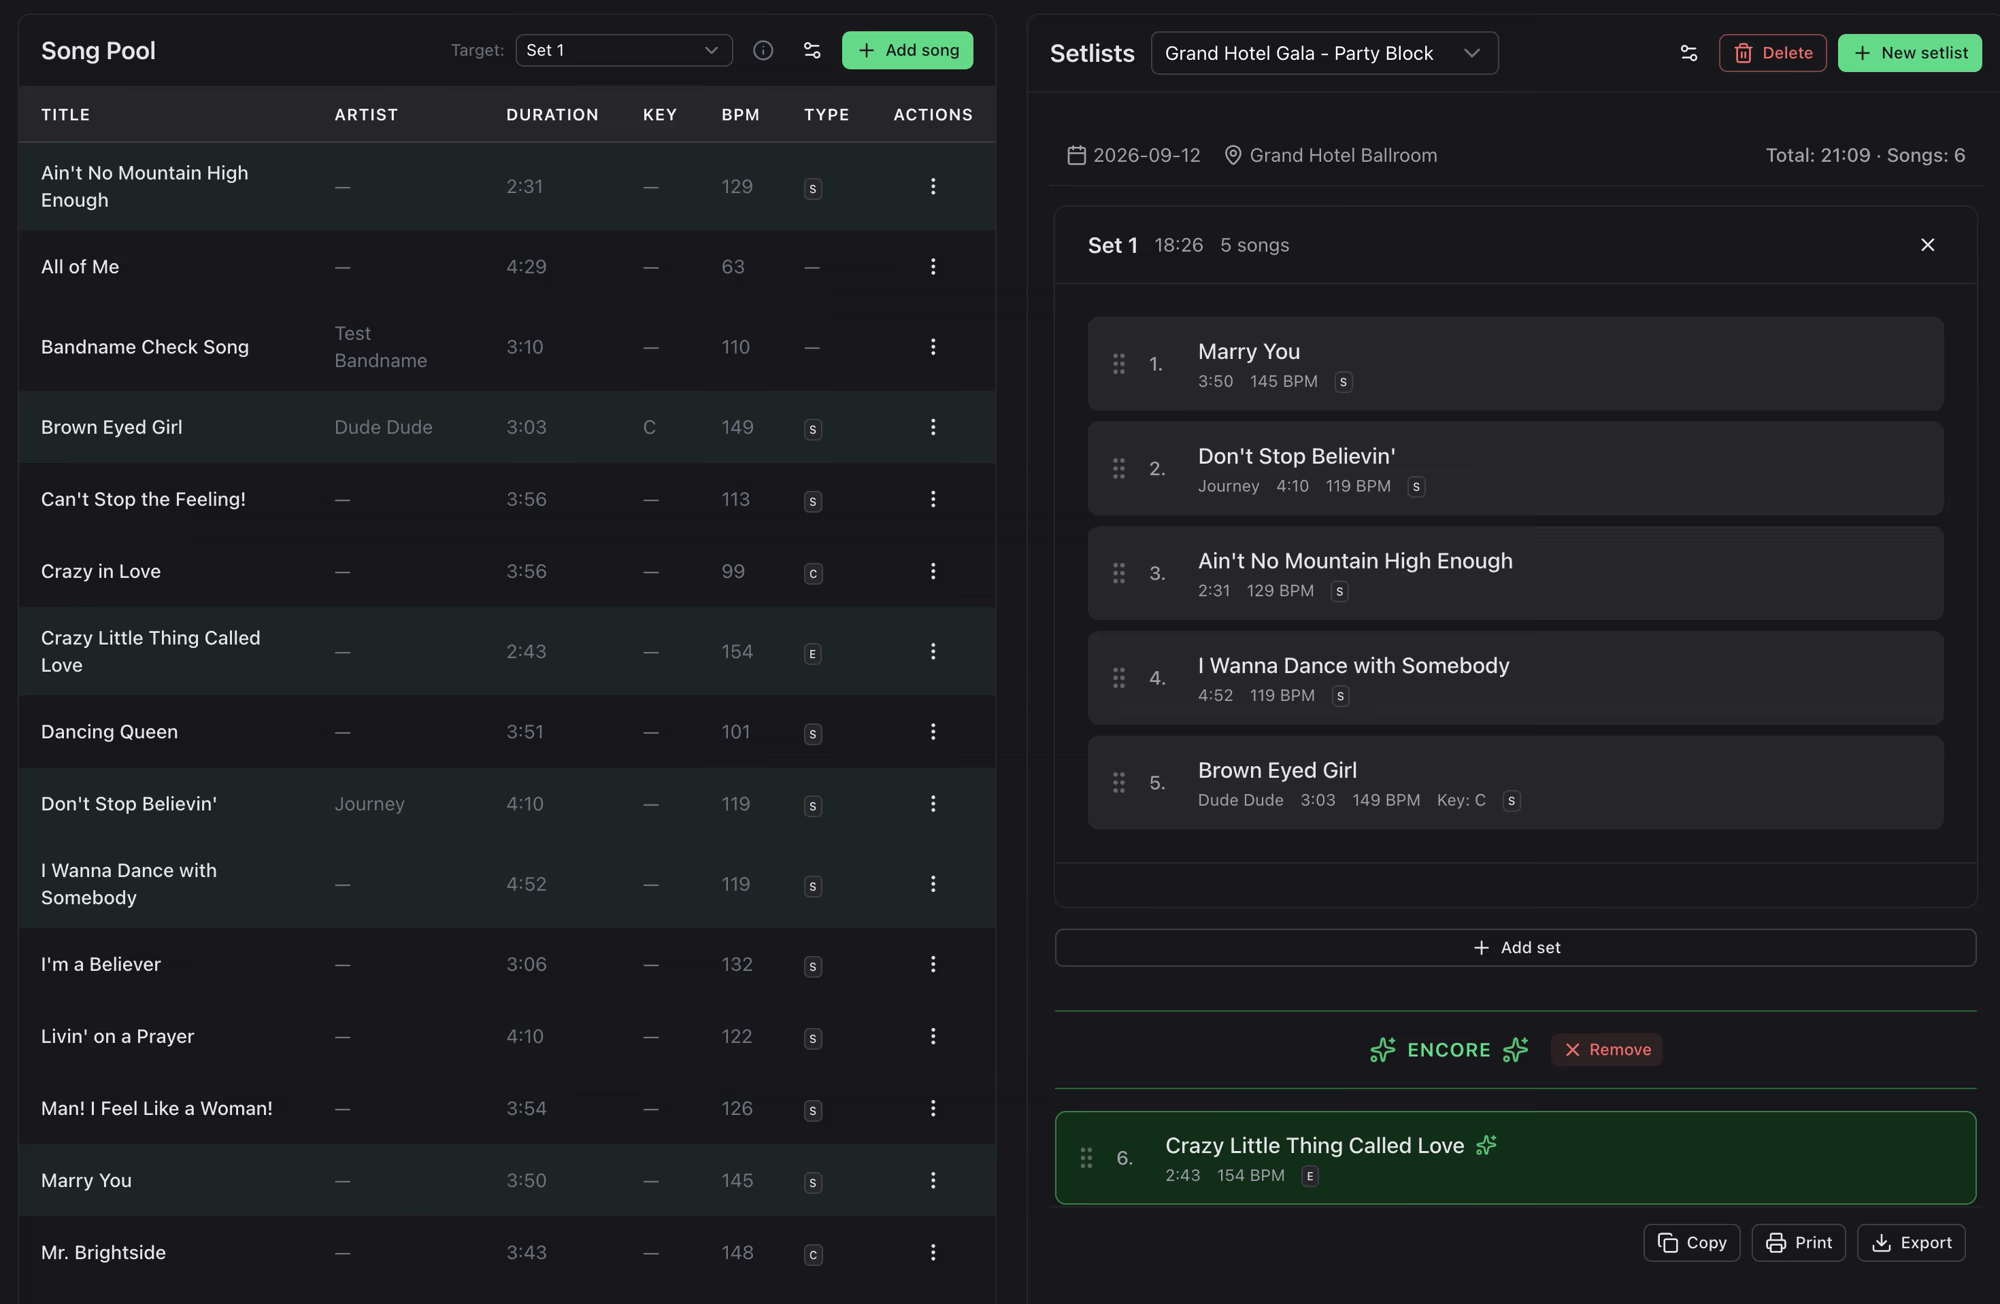Copy the setlist

[1691, 1242]
